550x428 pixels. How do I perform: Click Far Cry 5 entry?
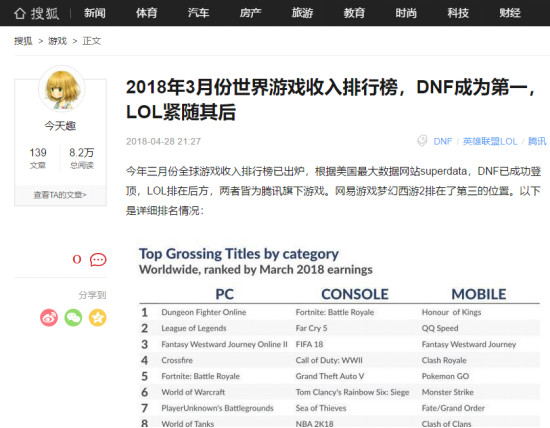coord(311,328)
